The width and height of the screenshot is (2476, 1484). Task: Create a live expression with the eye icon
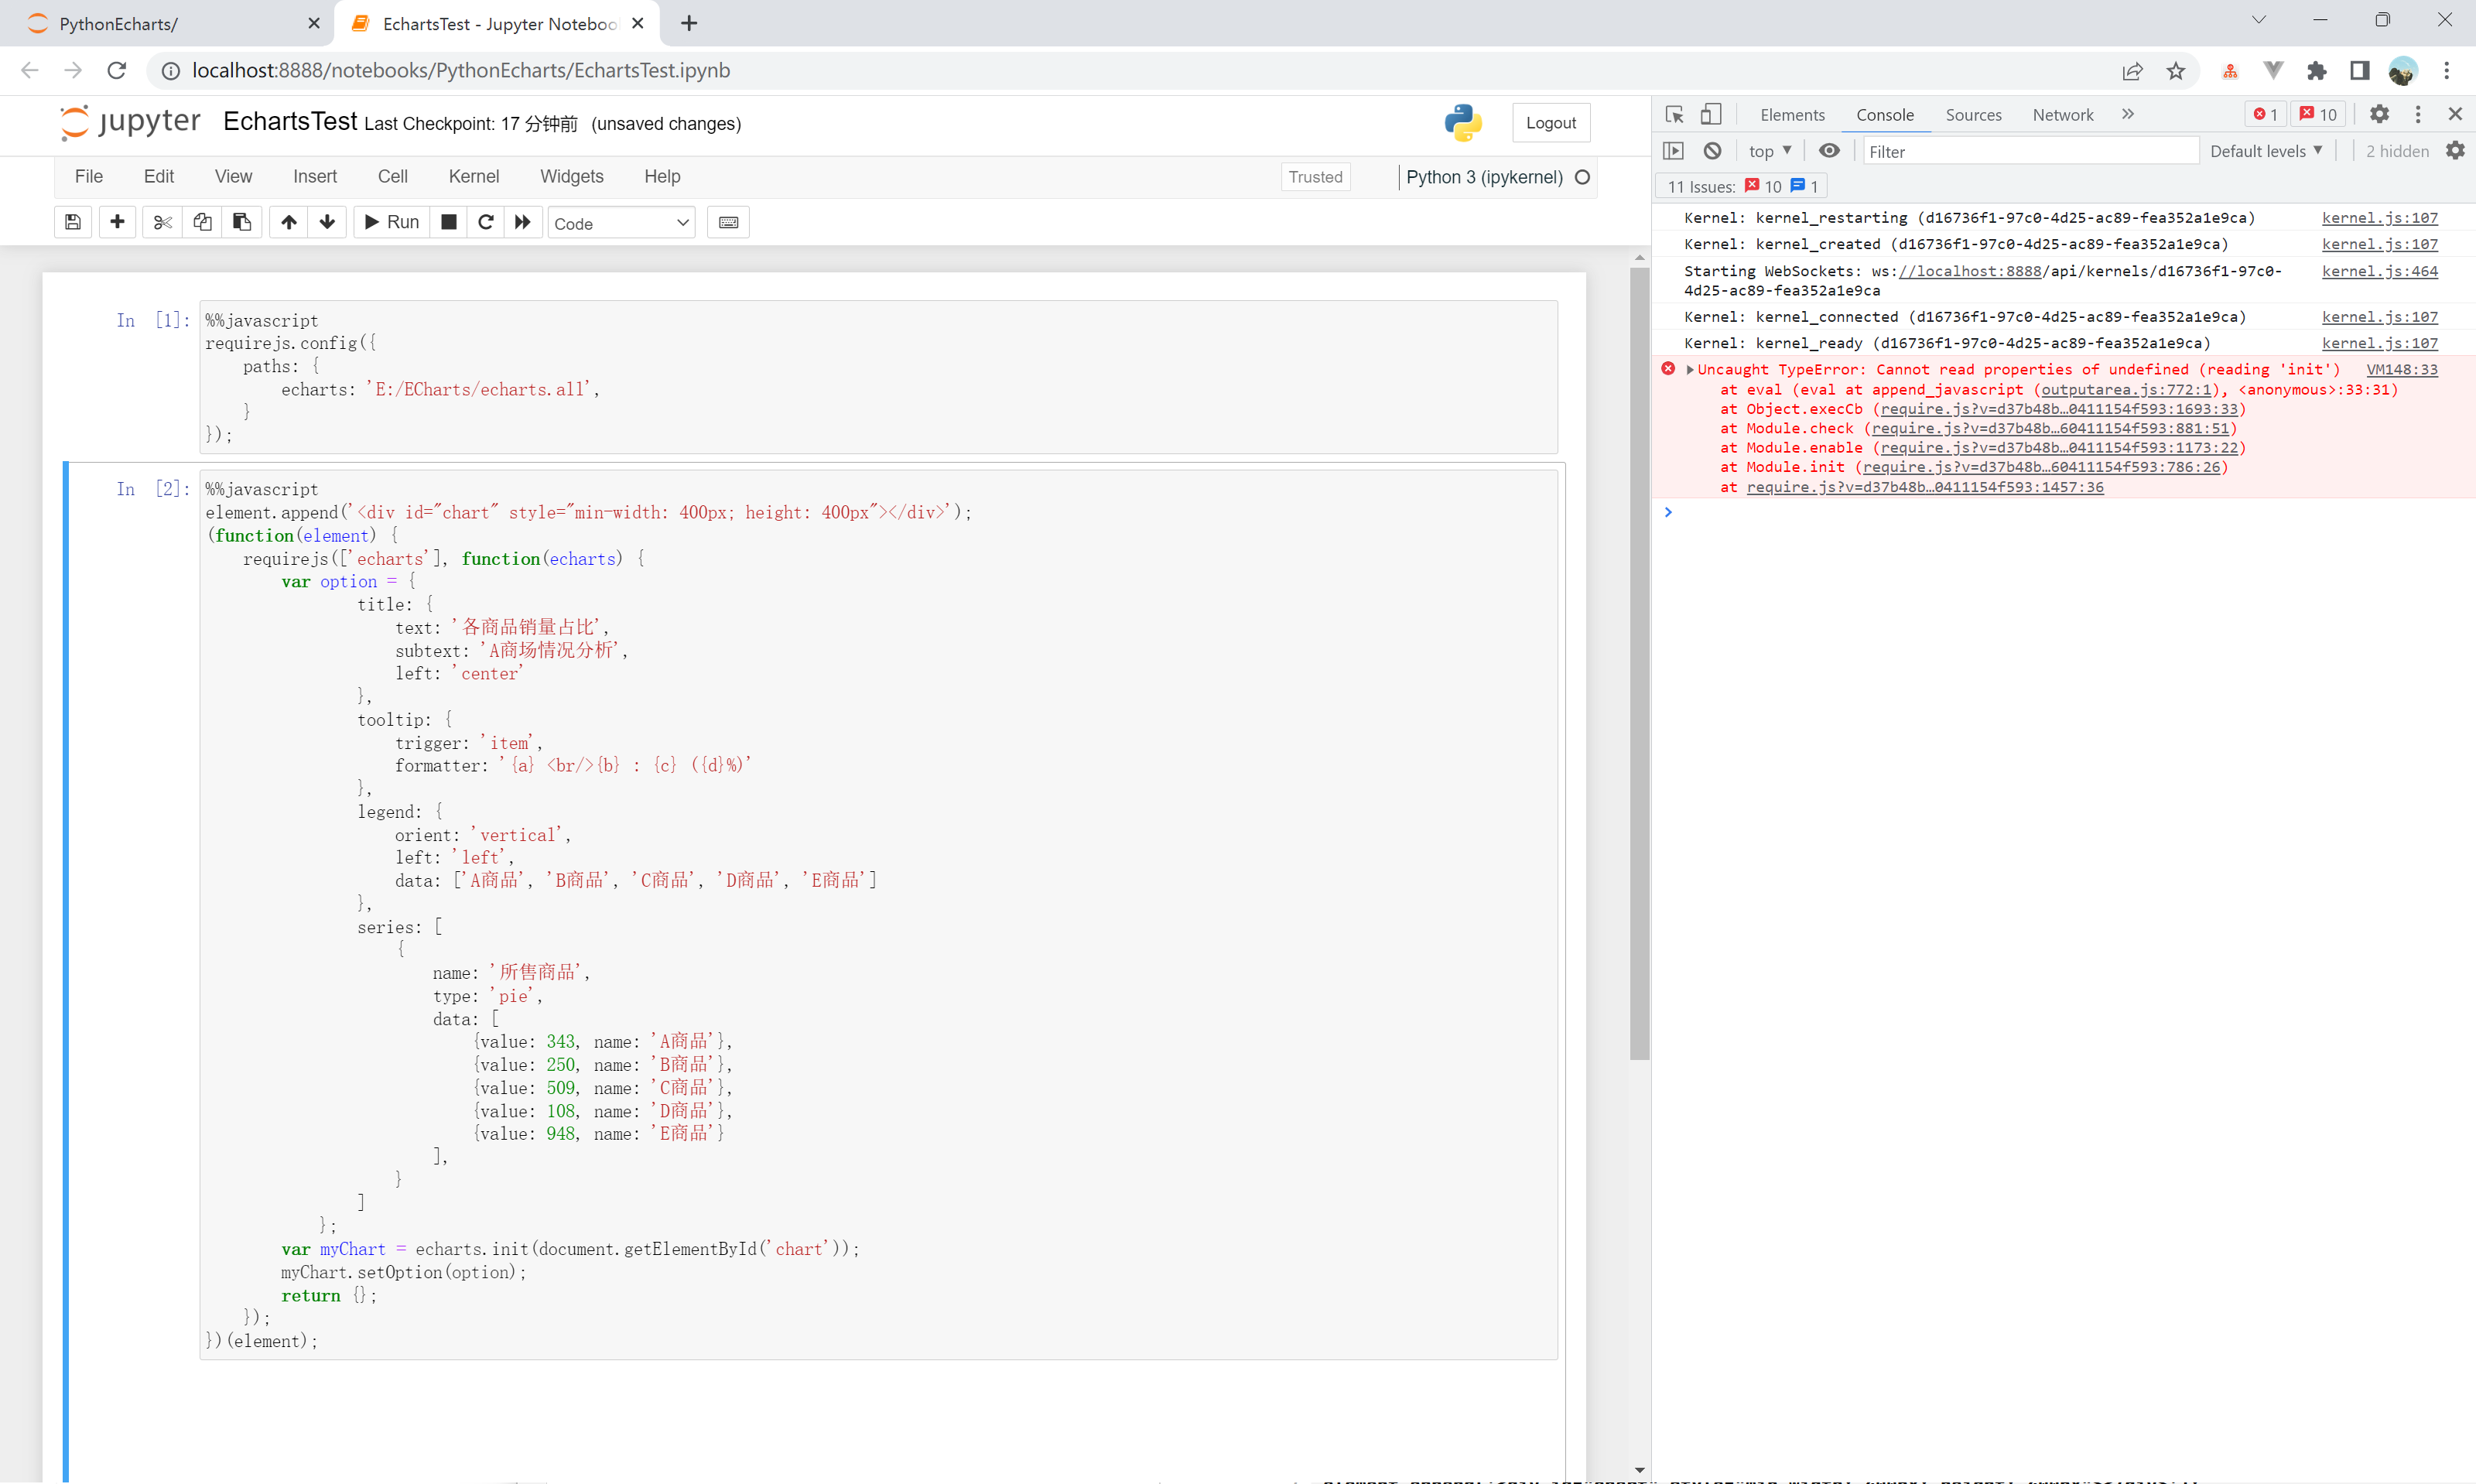[1829, 151]
